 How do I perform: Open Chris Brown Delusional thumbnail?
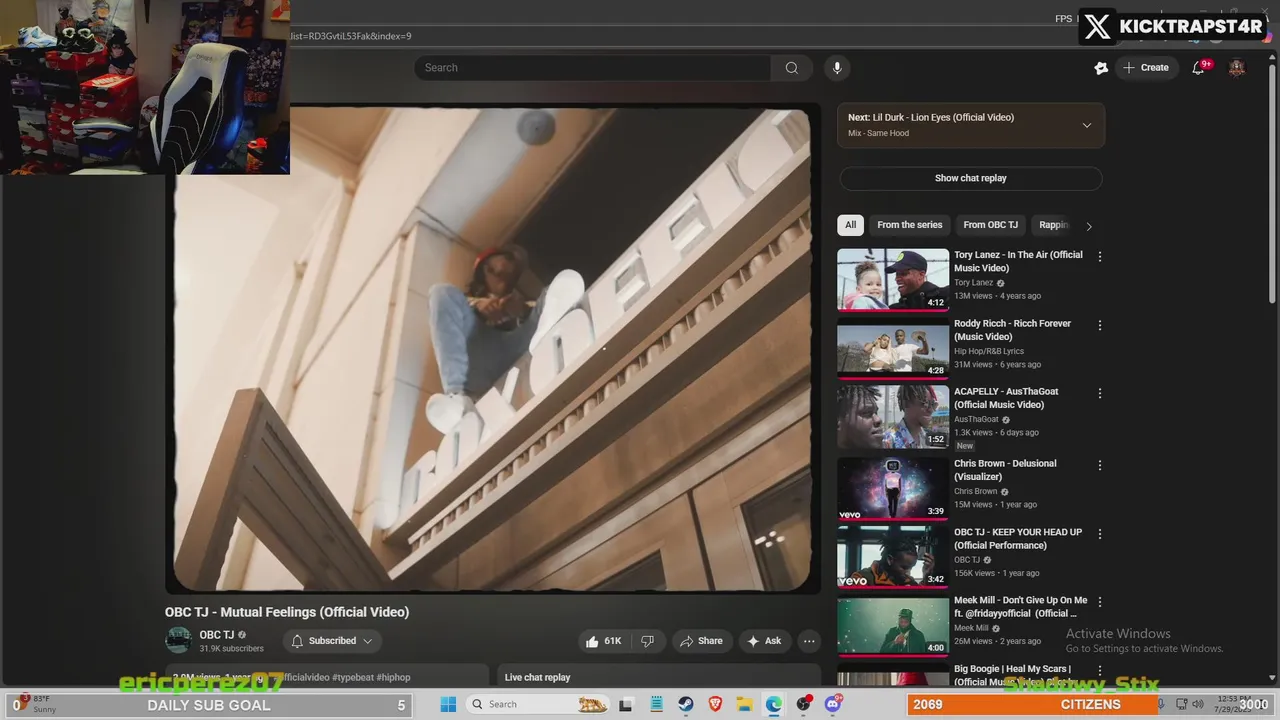tap(893, 489)
